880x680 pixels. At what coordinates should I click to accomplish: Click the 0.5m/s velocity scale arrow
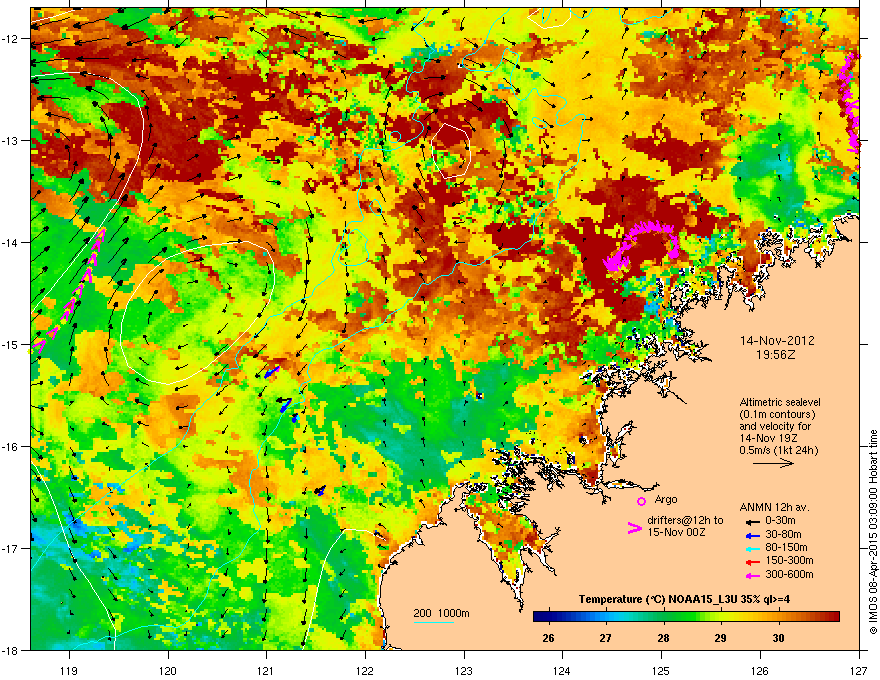773,463
